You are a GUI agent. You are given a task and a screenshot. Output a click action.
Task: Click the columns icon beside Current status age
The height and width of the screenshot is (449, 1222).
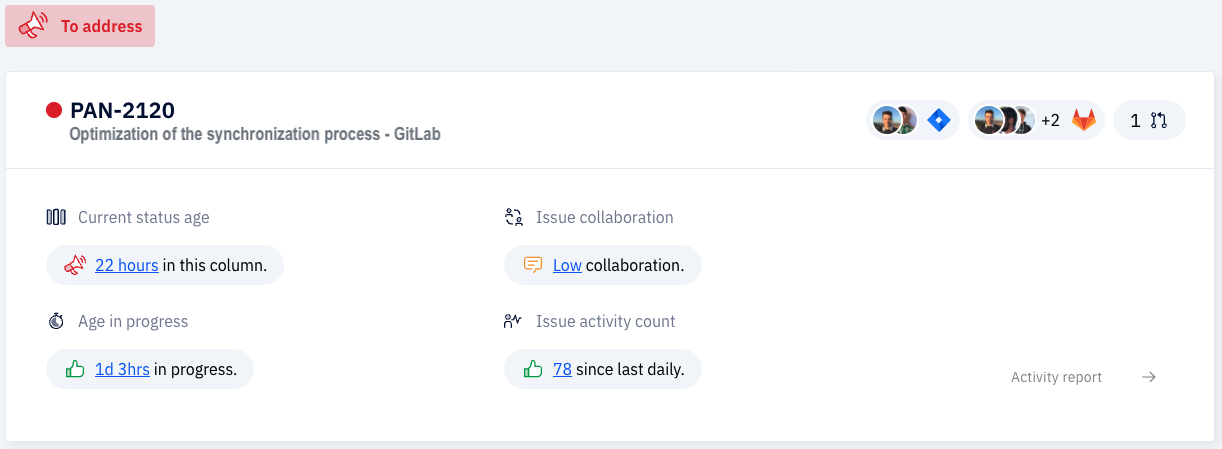pyautogui.click(x=56, y=217)
